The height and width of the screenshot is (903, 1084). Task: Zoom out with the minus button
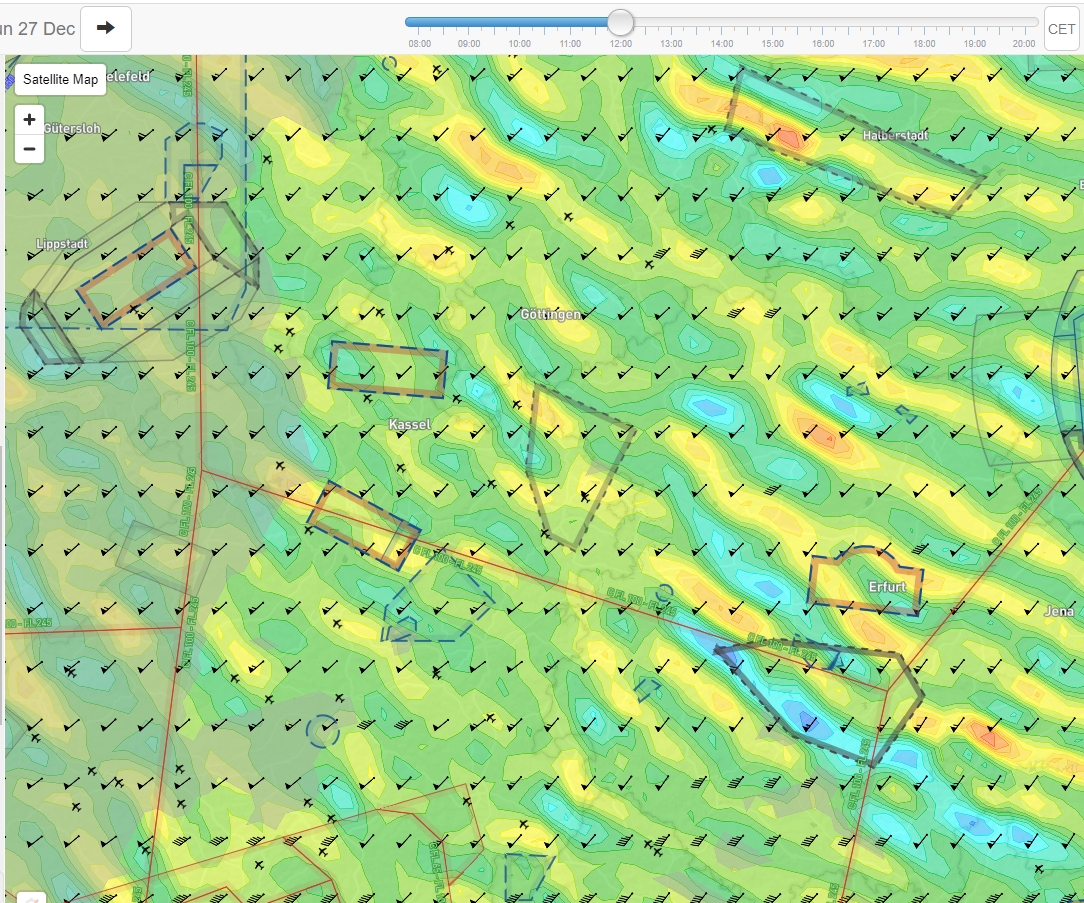pyautogui.click(x=29, y=150)
